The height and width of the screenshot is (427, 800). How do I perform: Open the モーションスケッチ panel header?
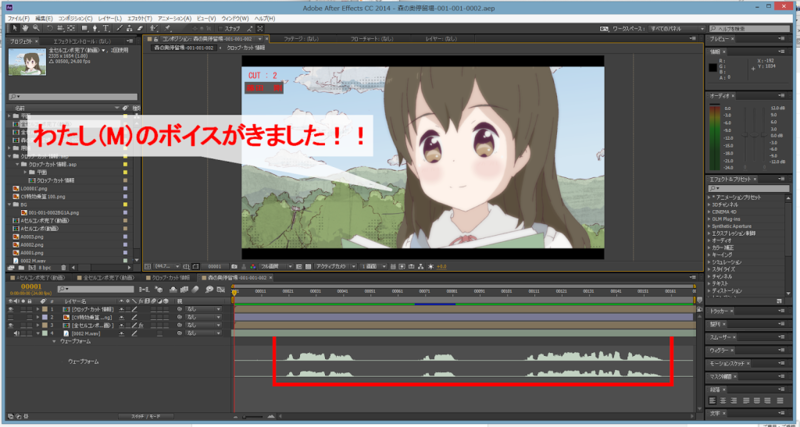[x=725, y=364]
